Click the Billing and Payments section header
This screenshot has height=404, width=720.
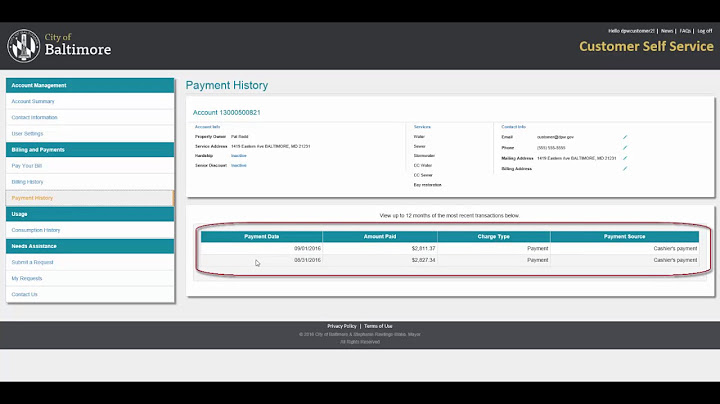click(90, 150)
